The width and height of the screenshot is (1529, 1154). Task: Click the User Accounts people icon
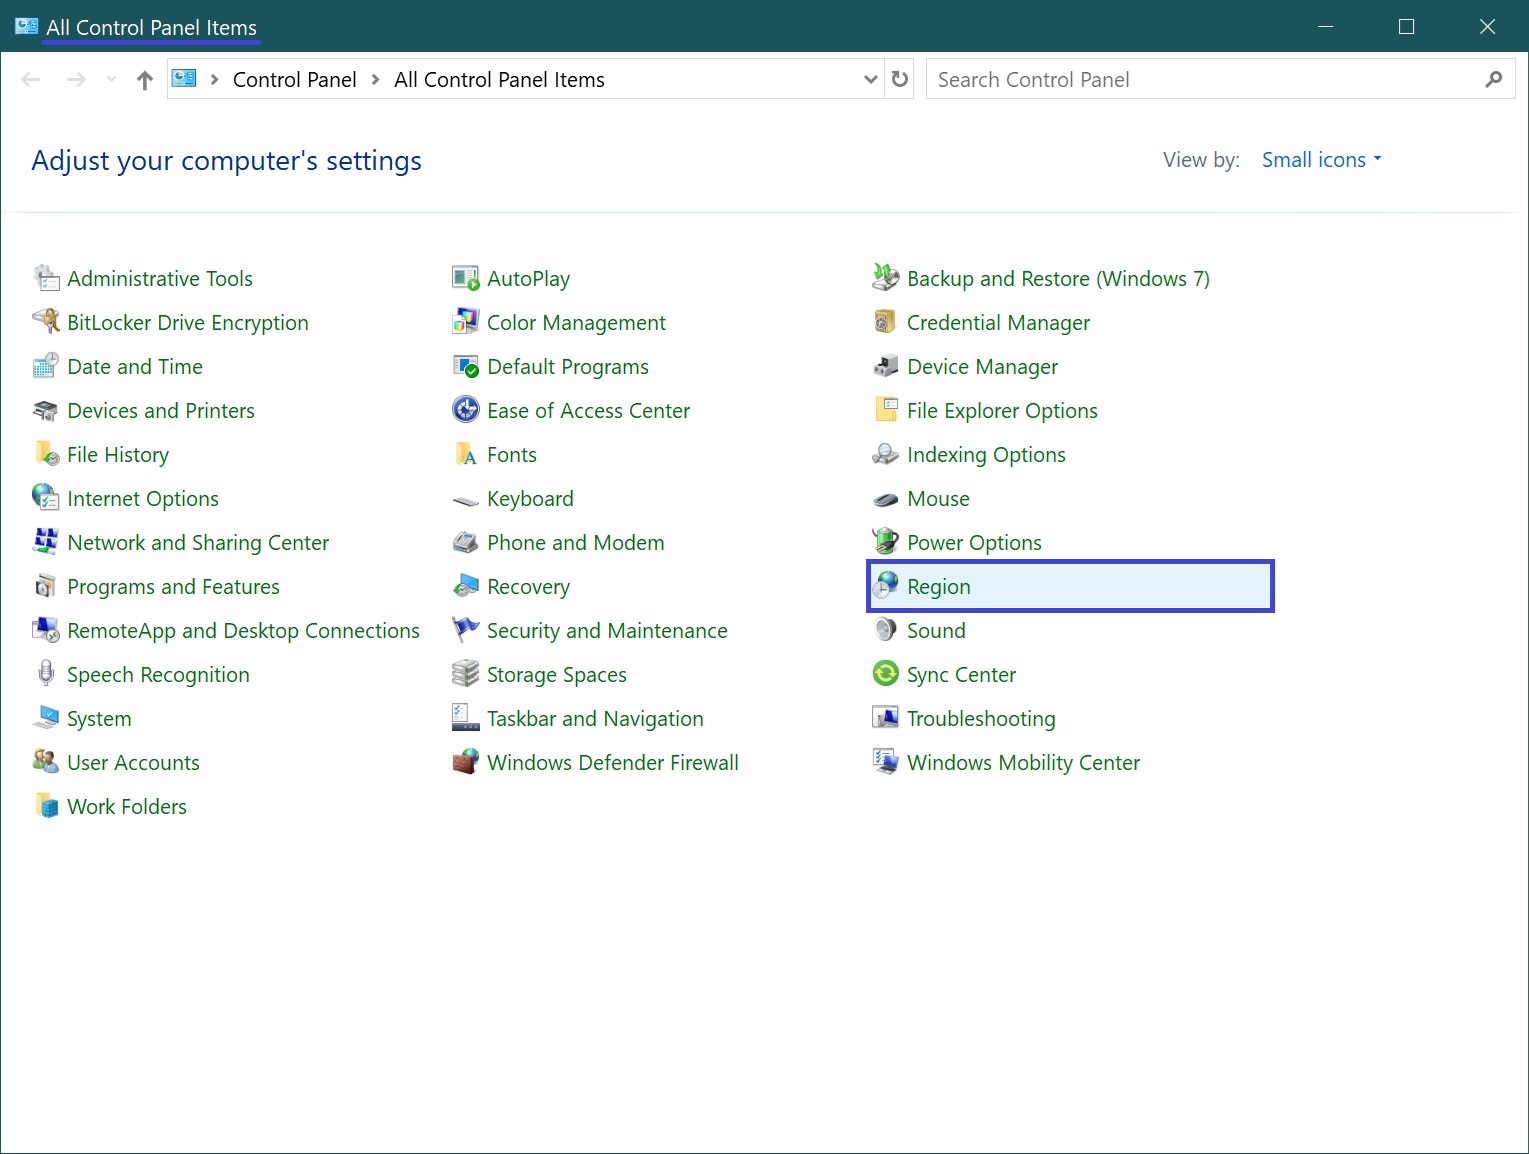pyautogui.click(x=46, y=762)
